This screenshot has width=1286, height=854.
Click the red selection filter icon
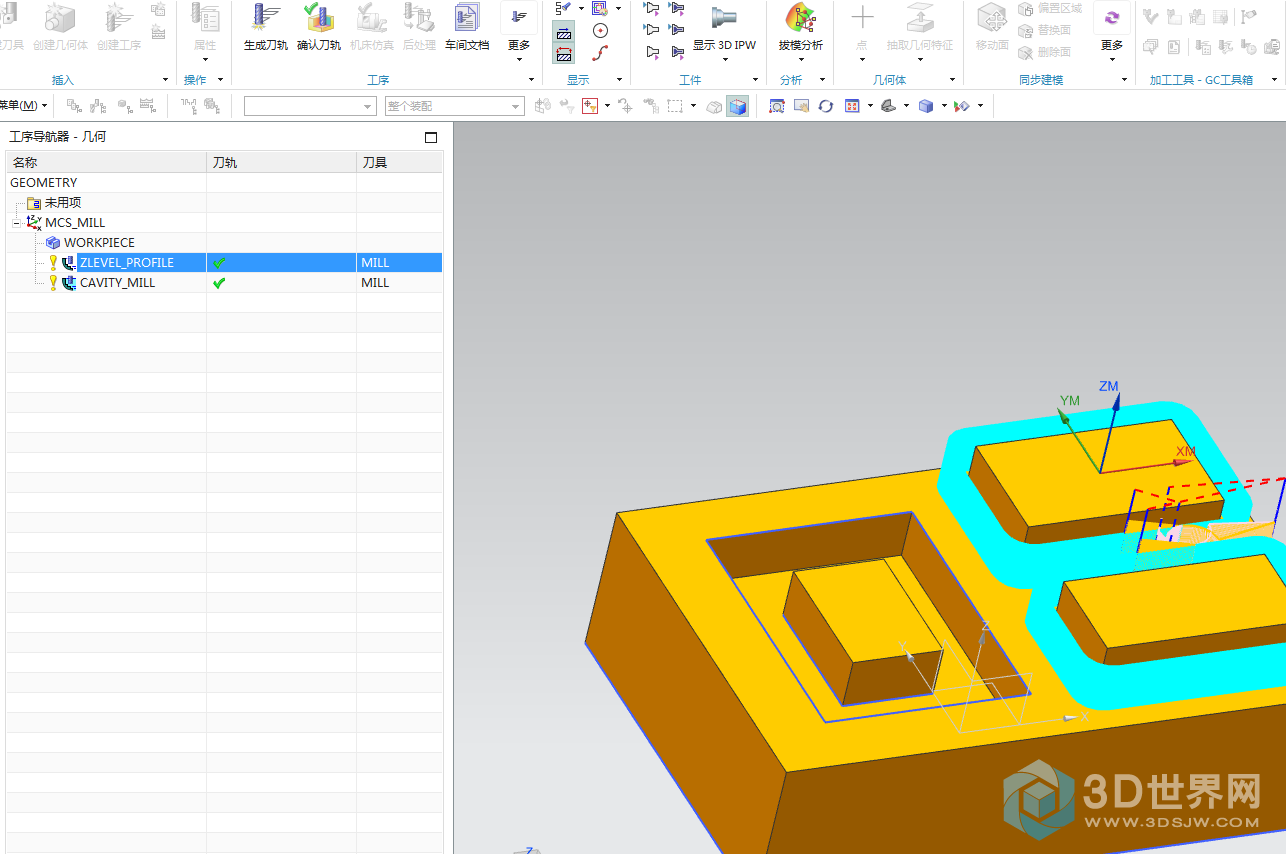[x=590, y=106]
